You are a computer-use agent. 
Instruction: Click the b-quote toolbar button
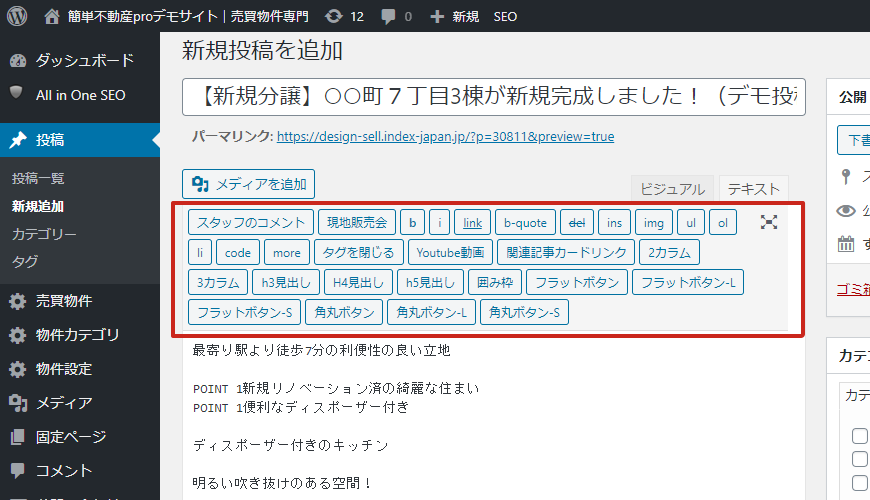[525, 223]
